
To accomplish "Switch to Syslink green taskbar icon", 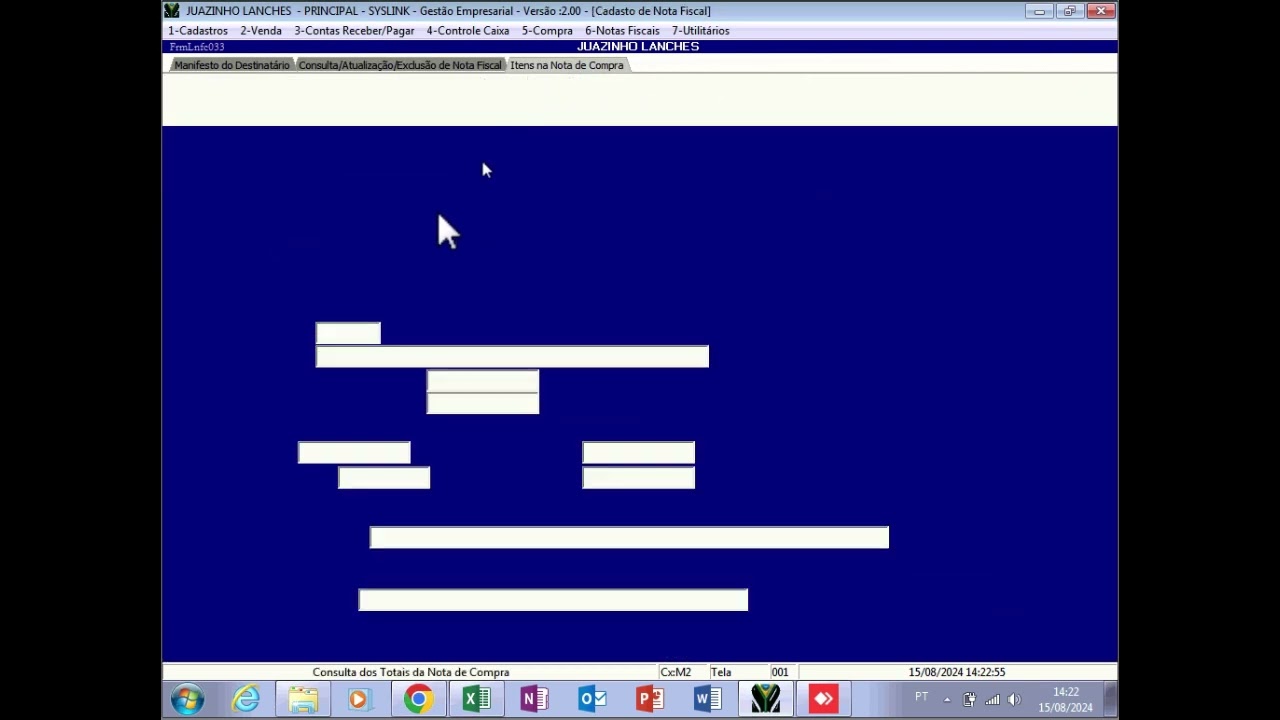I will pos(765,699).
